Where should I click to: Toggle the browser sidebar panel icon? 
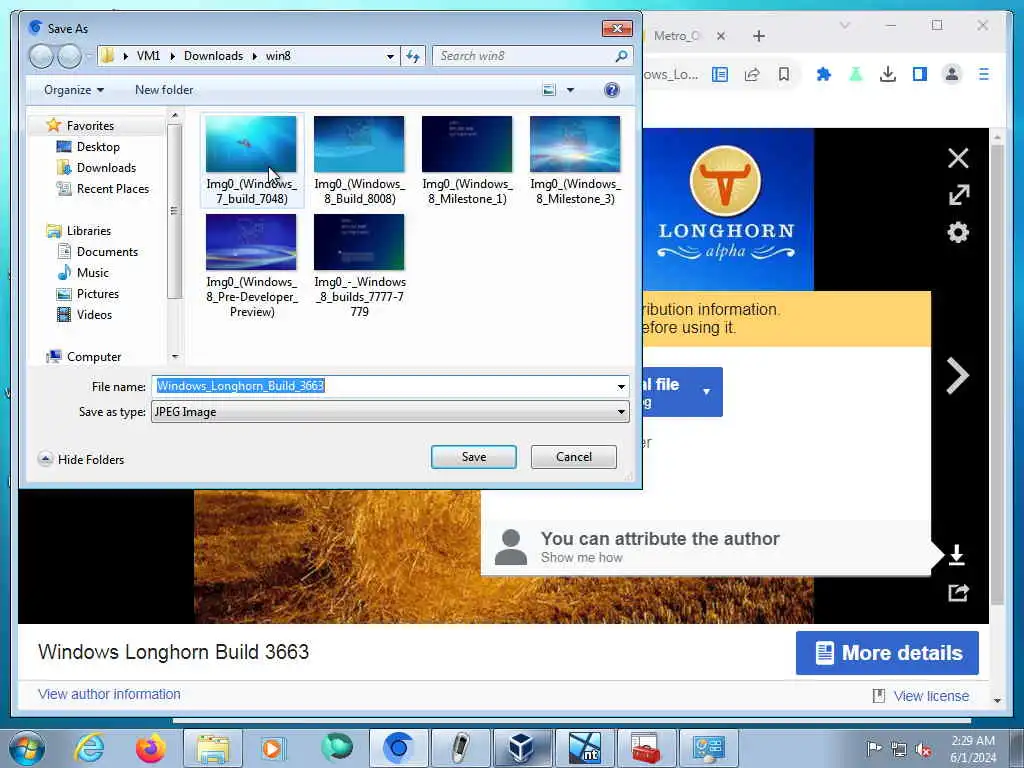click(920, 74)
